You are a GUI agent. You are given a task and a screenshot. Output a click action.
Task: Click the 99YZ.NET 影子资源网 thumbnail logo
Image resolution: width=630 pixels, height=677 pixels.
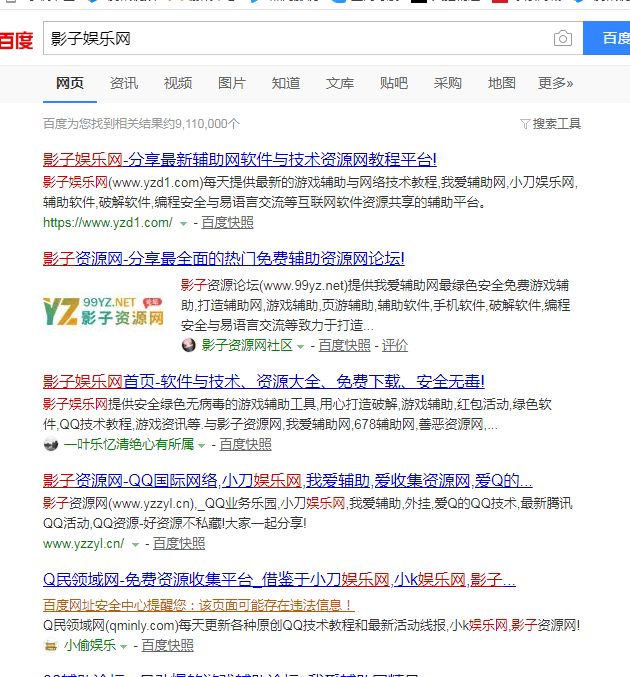(x=104, y=311)
